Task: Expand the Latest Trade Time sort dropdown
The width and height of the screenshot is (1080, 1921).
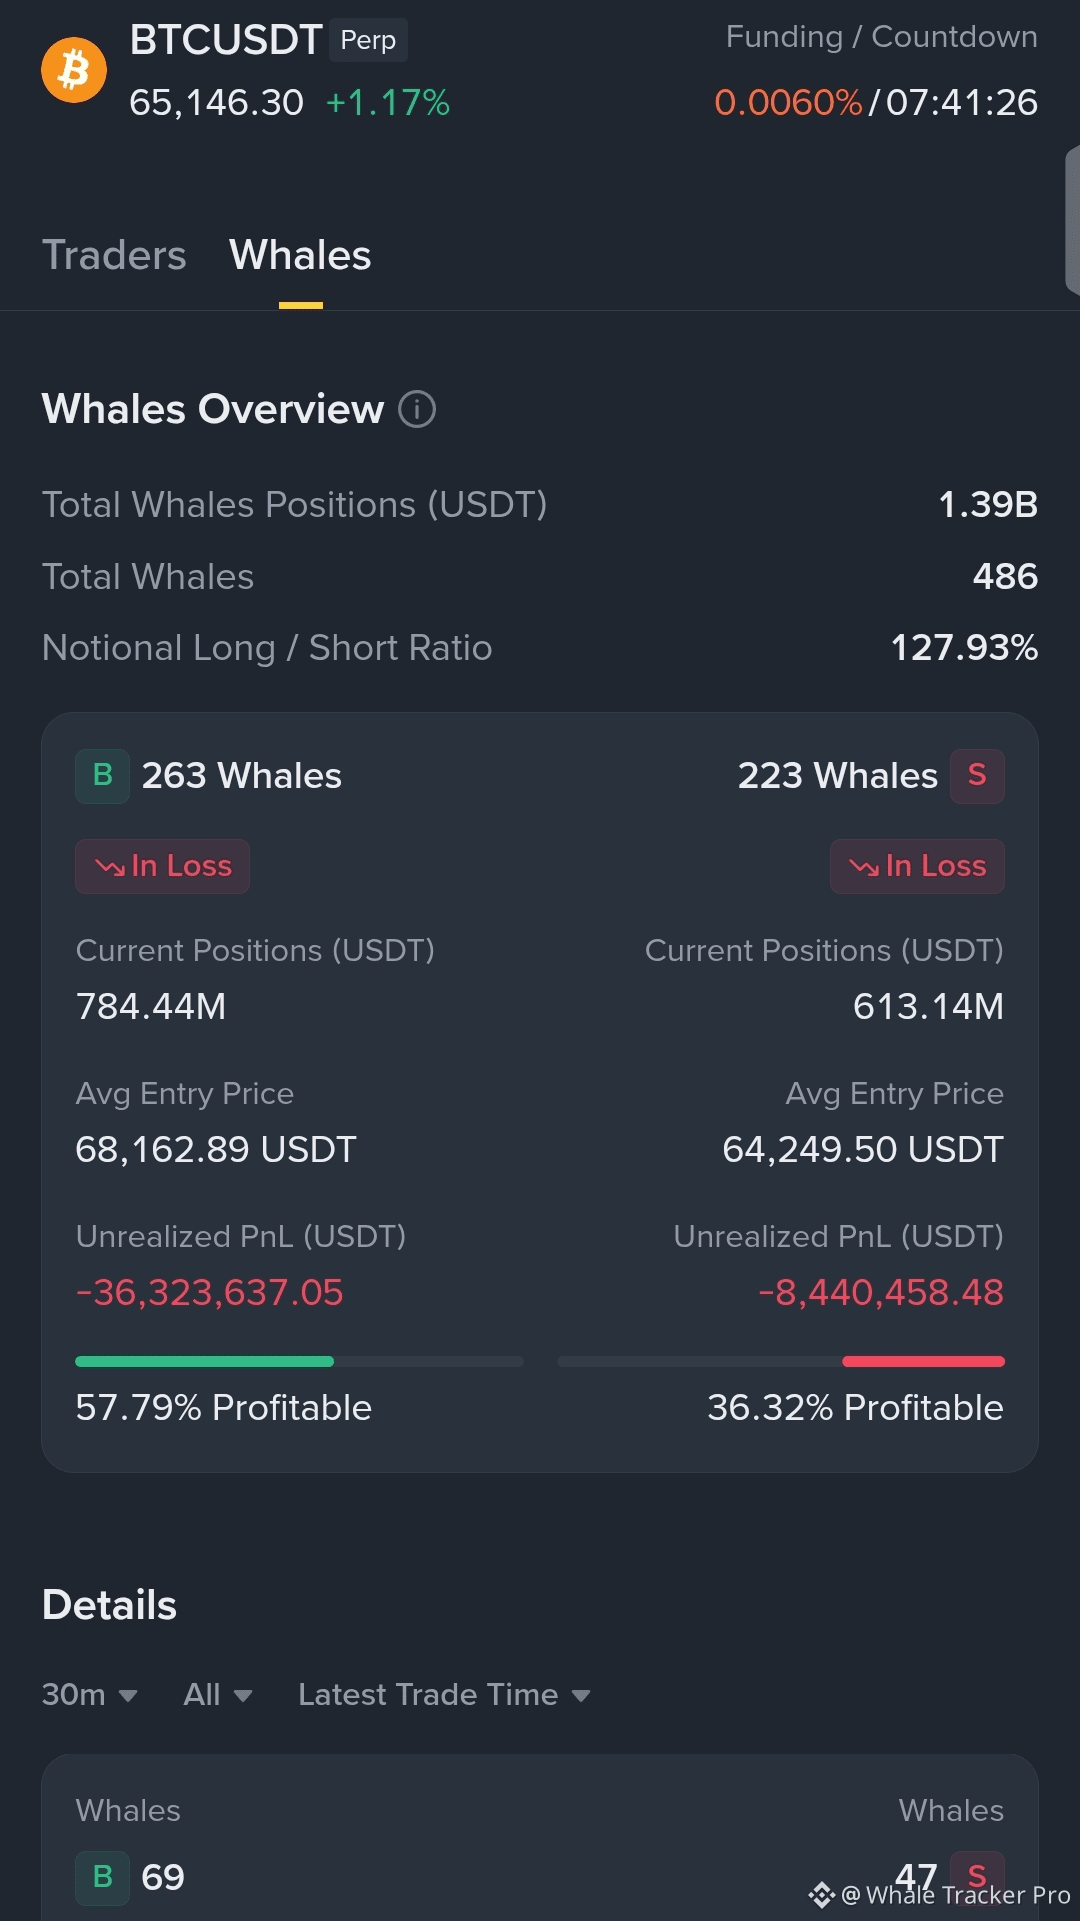Action: [x=444, y=1695]
